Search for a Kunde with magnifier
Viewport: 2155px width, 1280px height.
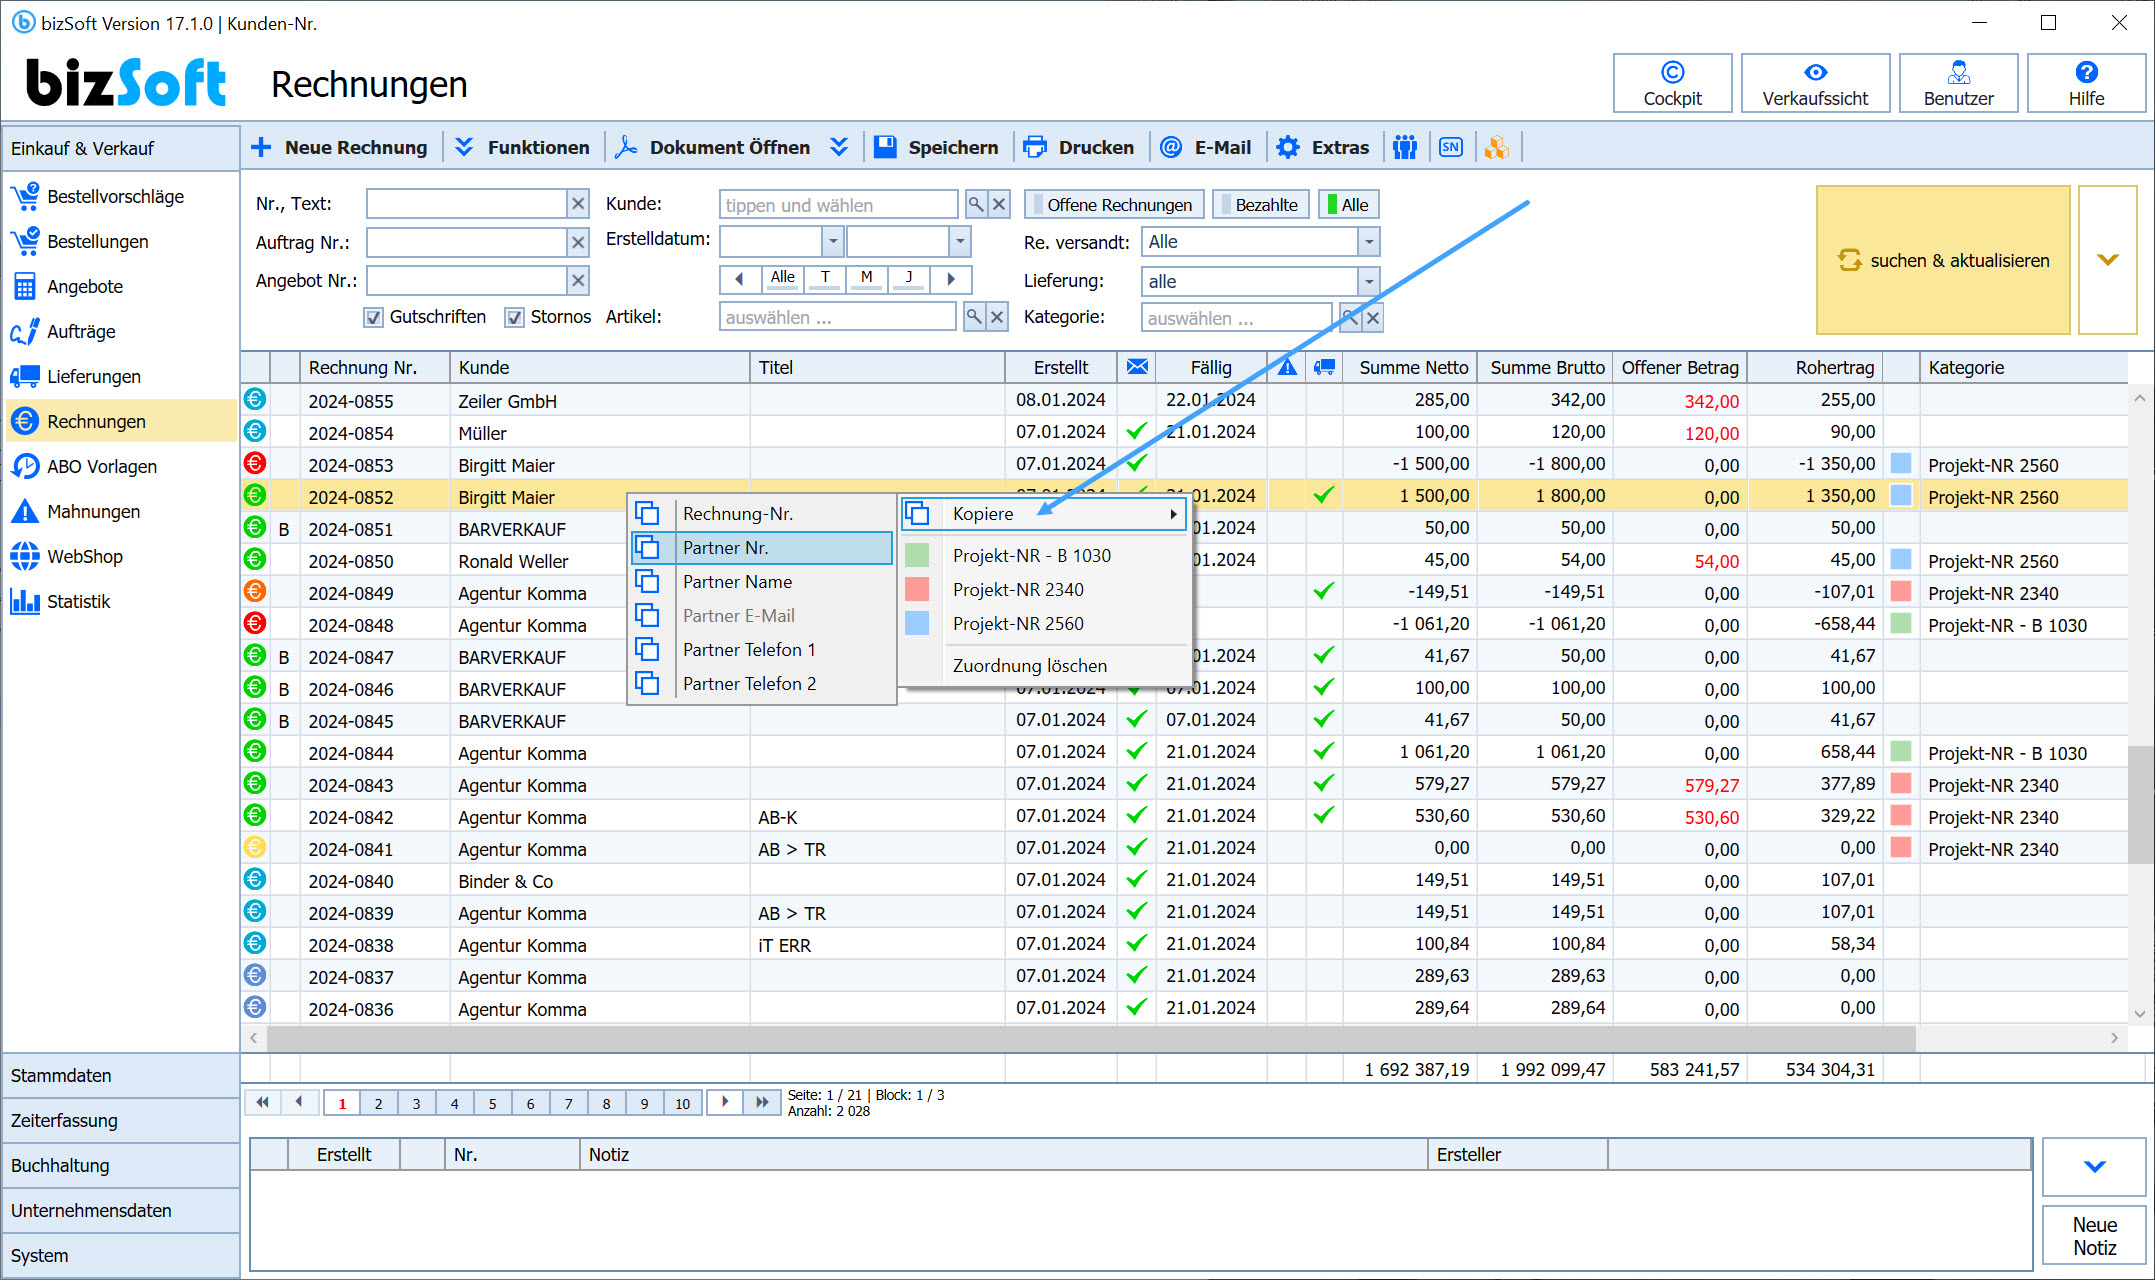[976, 204]
